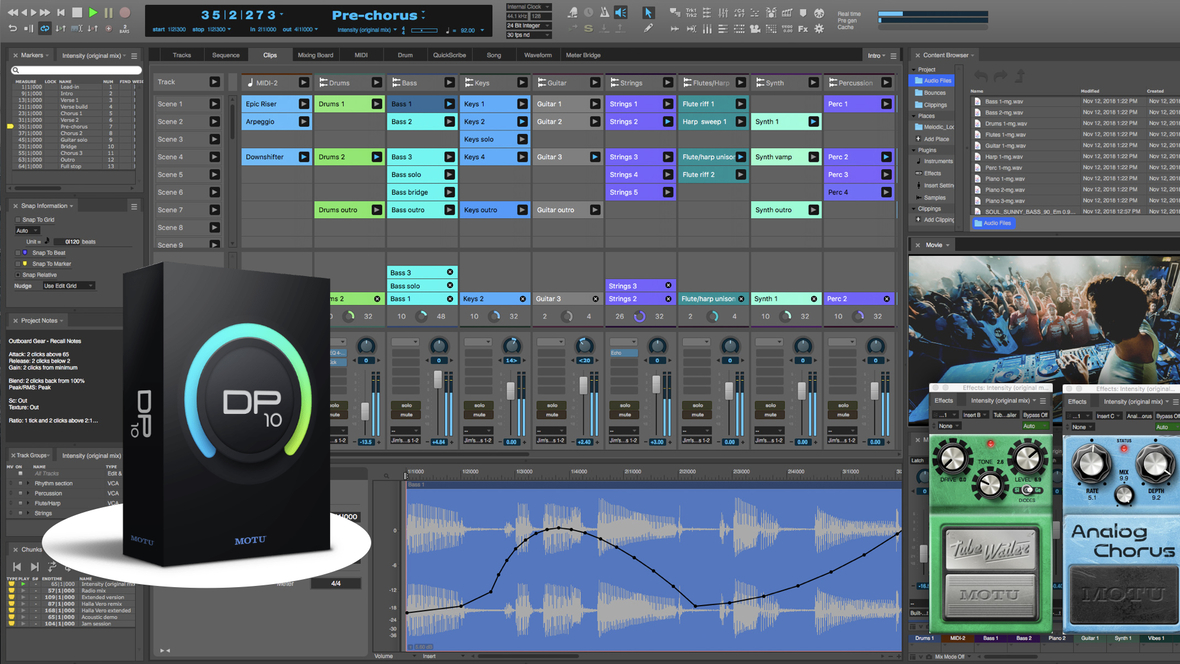Start playback with the green Play button
The width and height of the screenshot is (1180, 664).
pyautogui.click(x=93, y=13)
